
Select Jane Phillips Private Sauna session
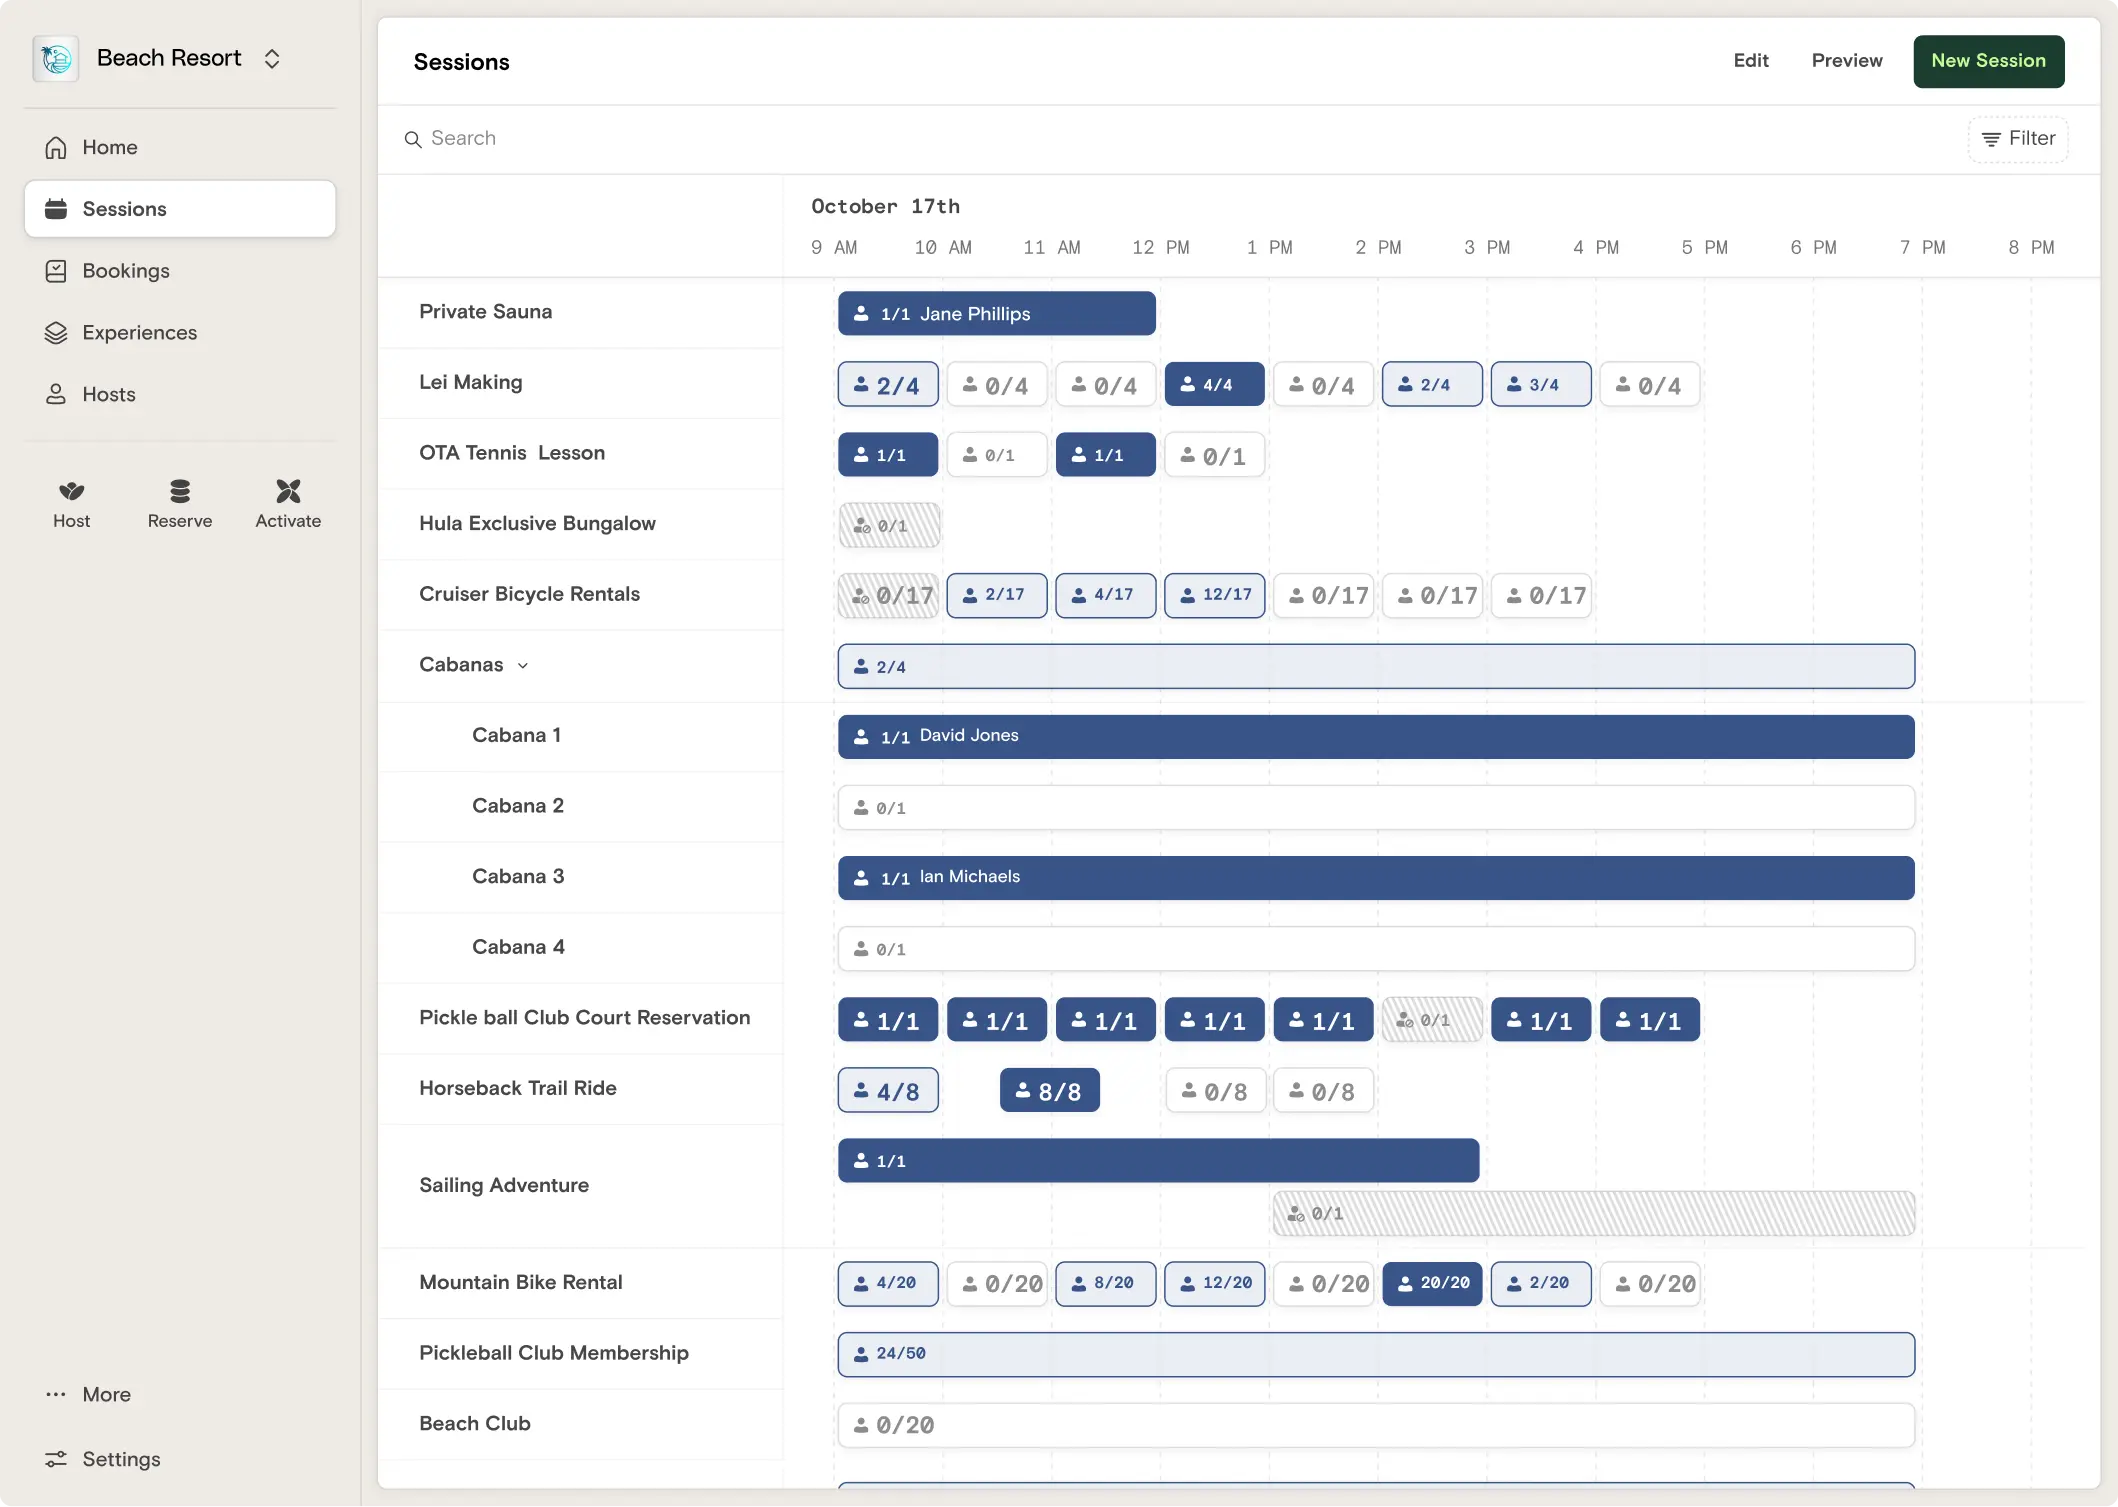pyautogui.click(x=996, y=314)
